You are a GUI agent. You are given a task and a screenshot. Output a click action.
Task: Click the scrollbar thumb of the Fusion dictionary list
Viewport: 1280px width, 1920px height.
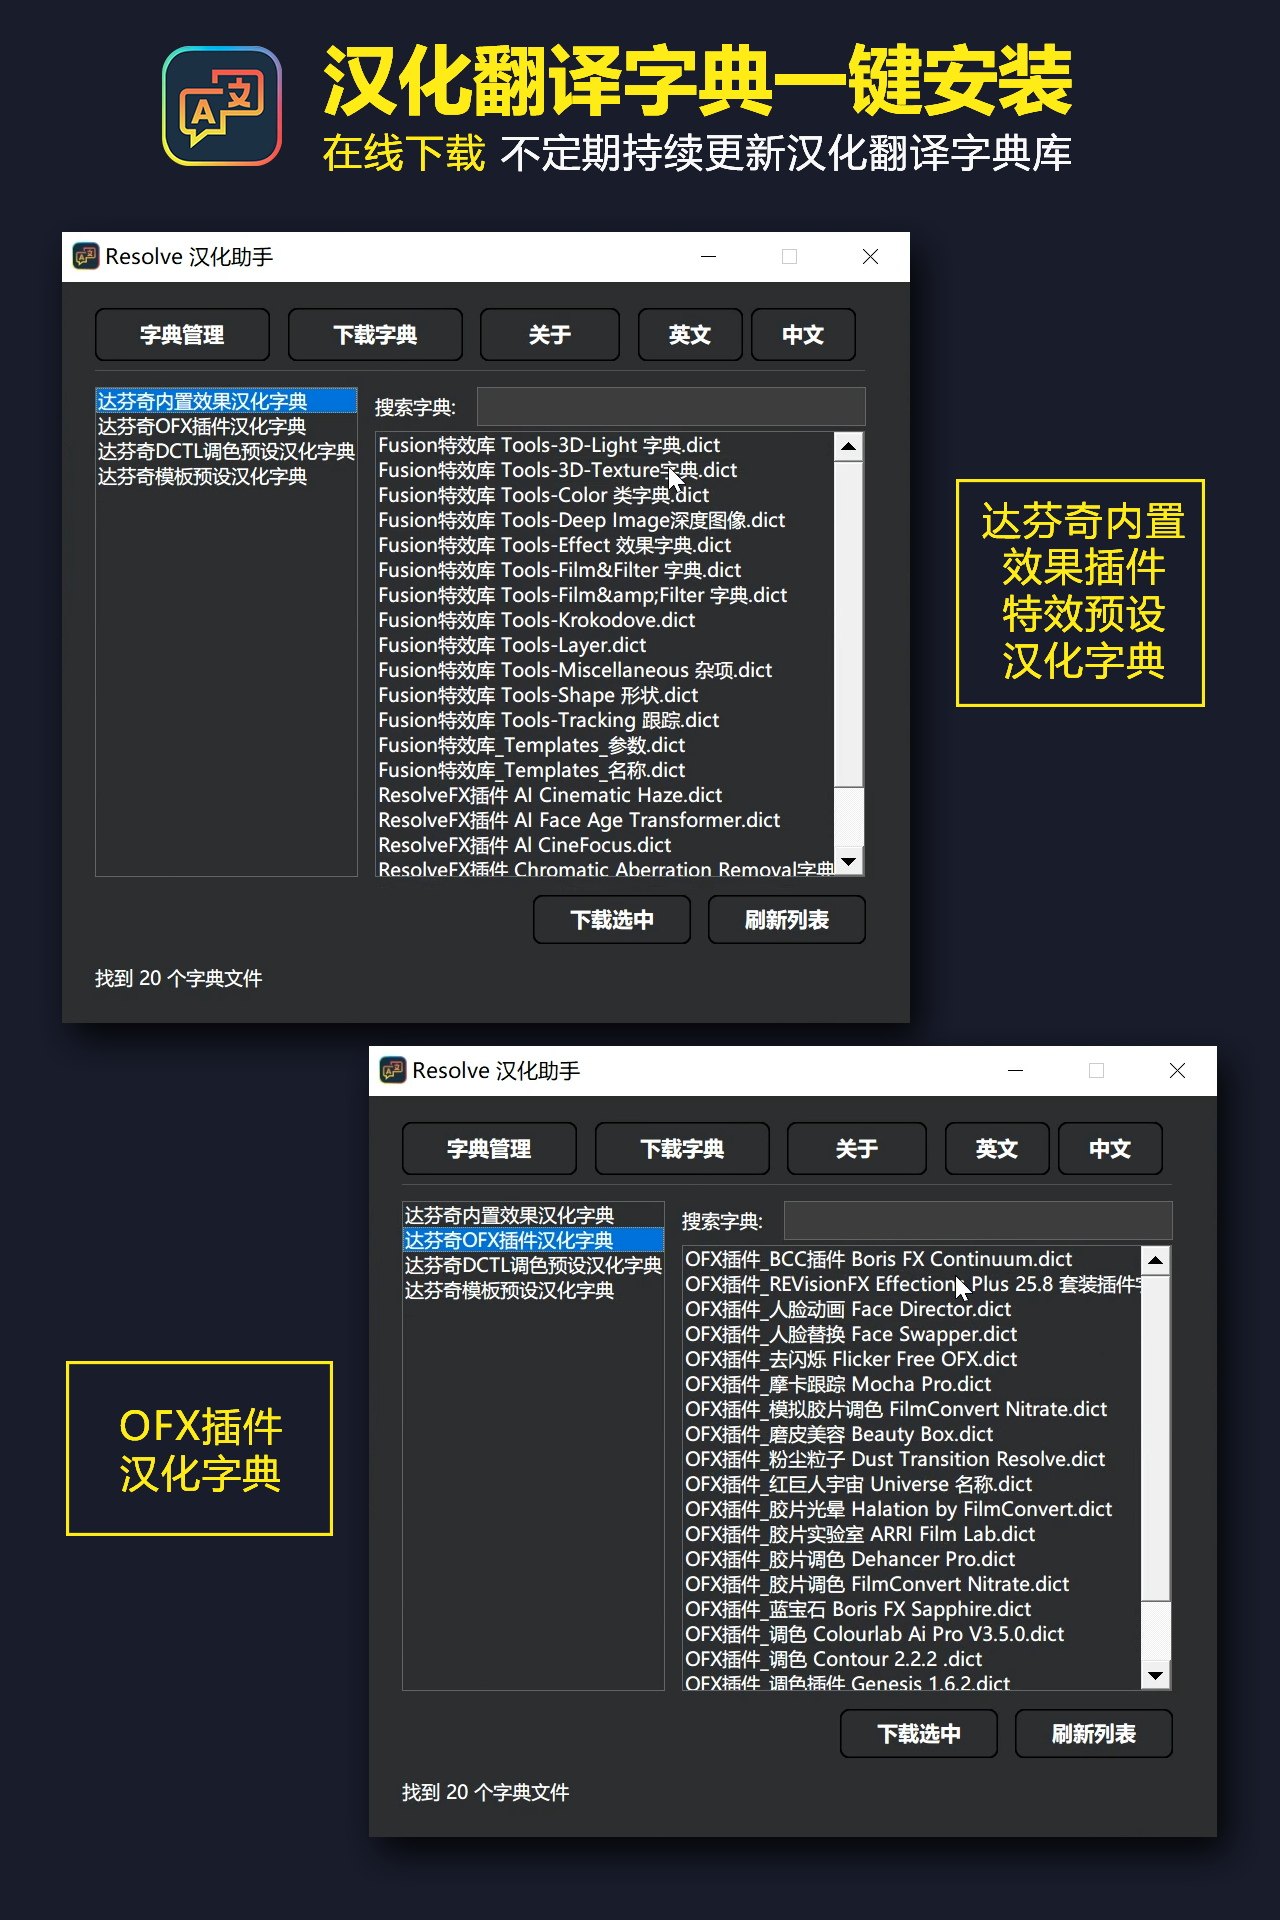(x=849, y=622)
